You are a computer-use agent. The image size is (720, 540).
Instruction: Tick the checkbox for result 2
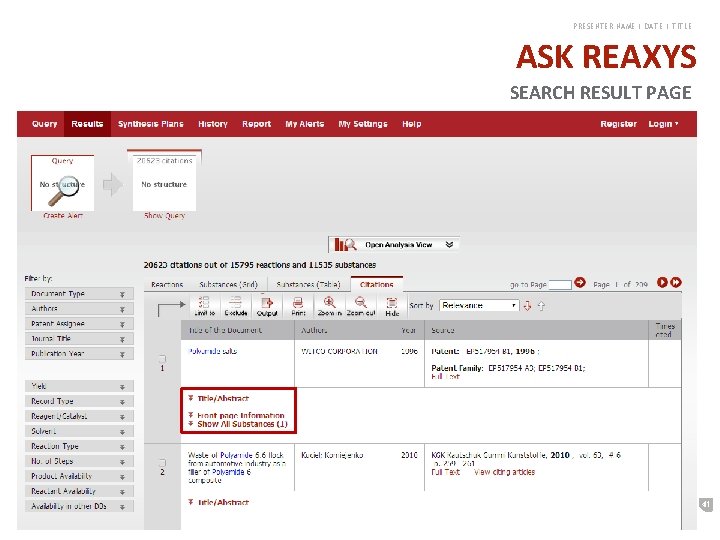click(x=162, y=462)
